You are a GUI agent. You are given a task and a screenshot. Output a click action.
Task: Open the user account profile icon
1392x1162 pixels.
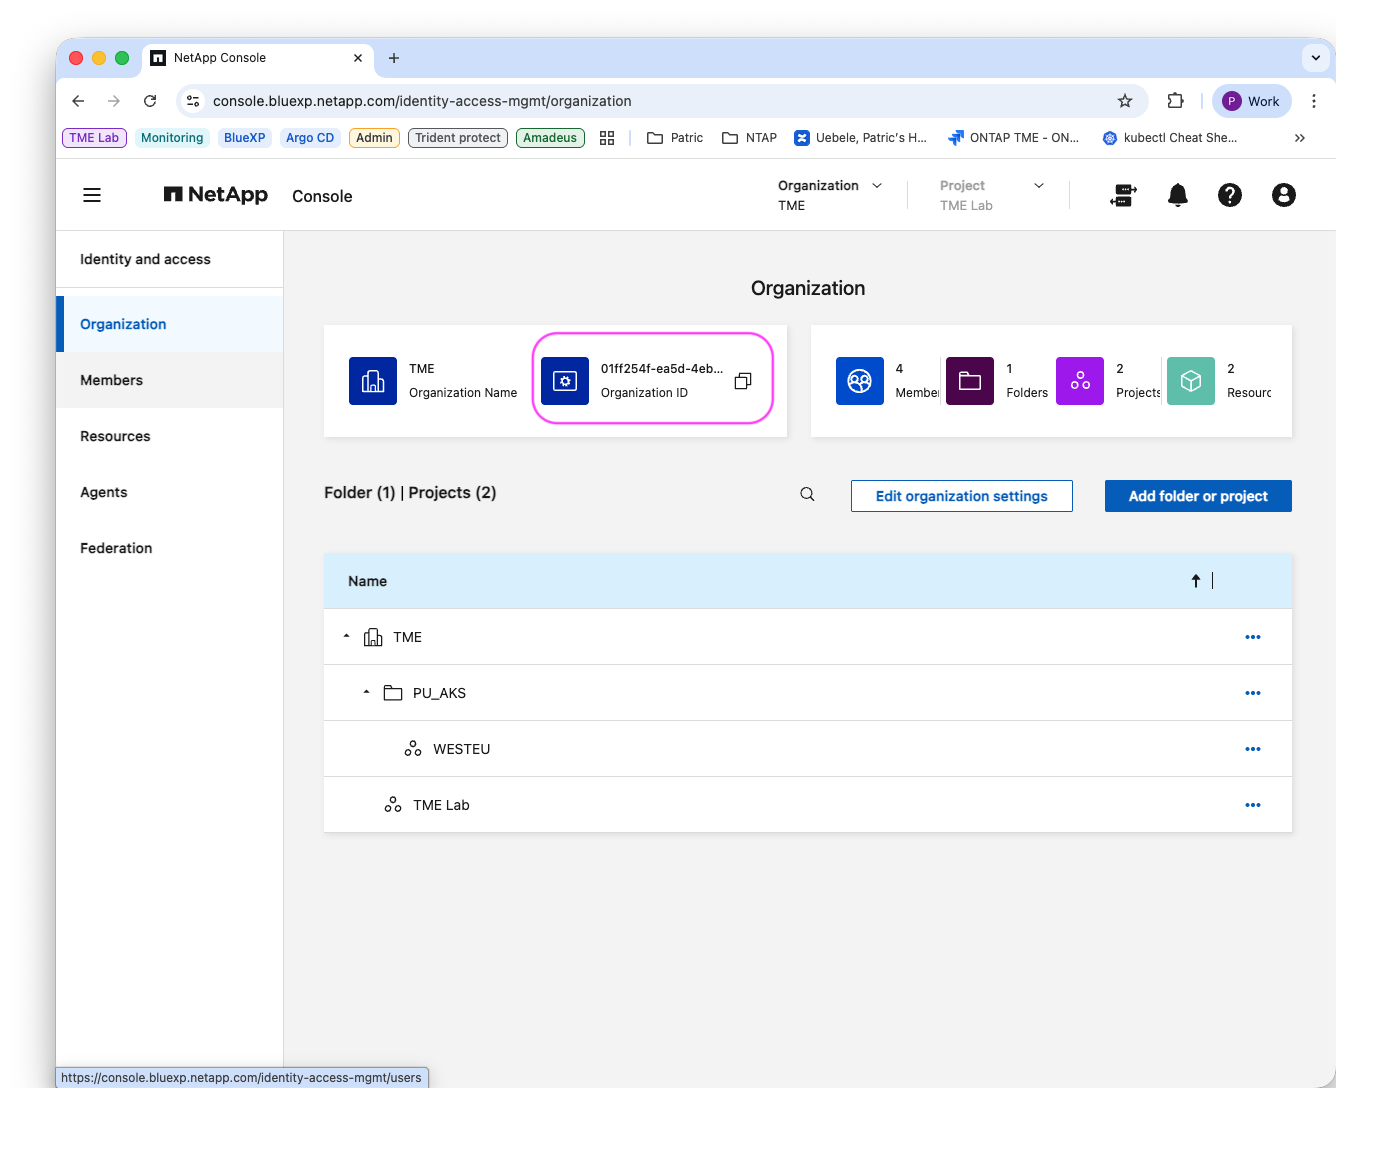(x=1284, y=195)
